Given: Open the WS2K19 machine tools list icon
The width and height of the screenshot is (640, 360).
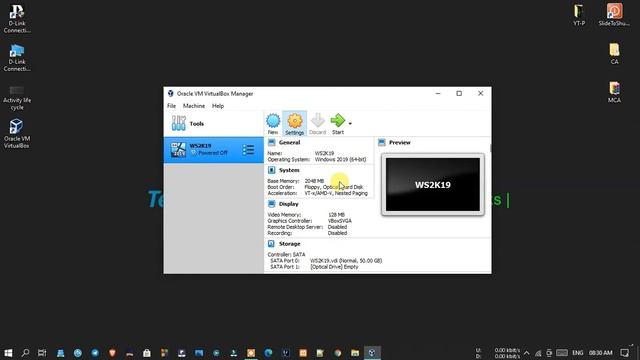Looking at the screenshot, I should click(x=248, y=150).
